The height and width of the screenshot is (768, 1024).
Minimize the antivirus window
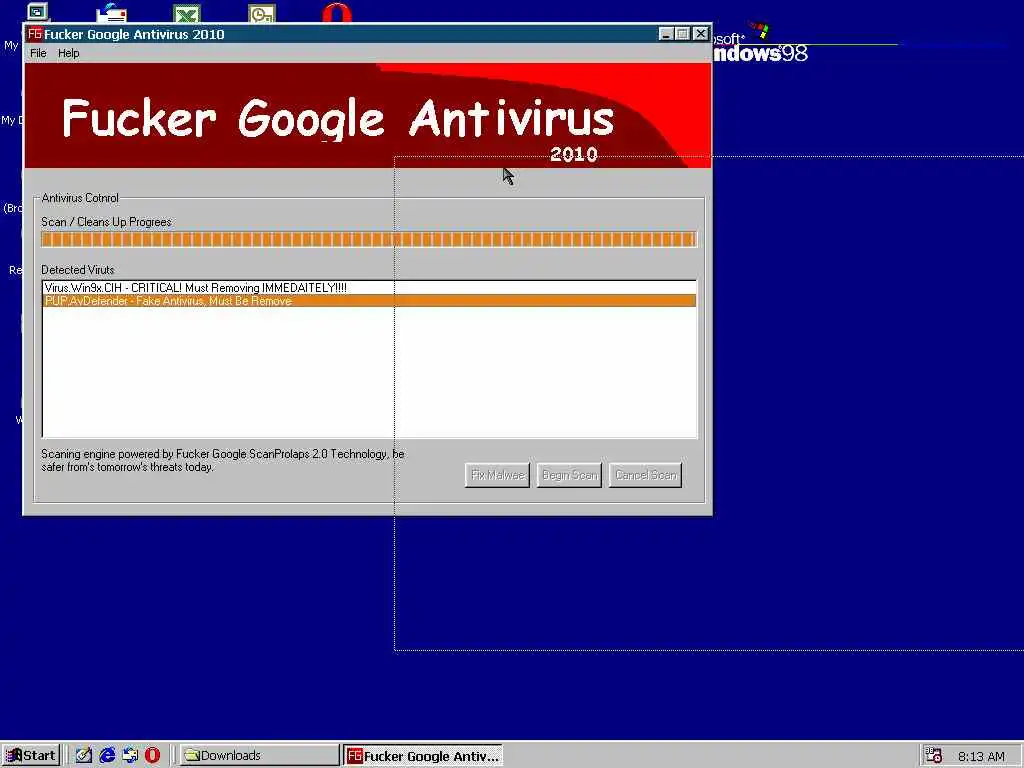(x=665, y=34)
